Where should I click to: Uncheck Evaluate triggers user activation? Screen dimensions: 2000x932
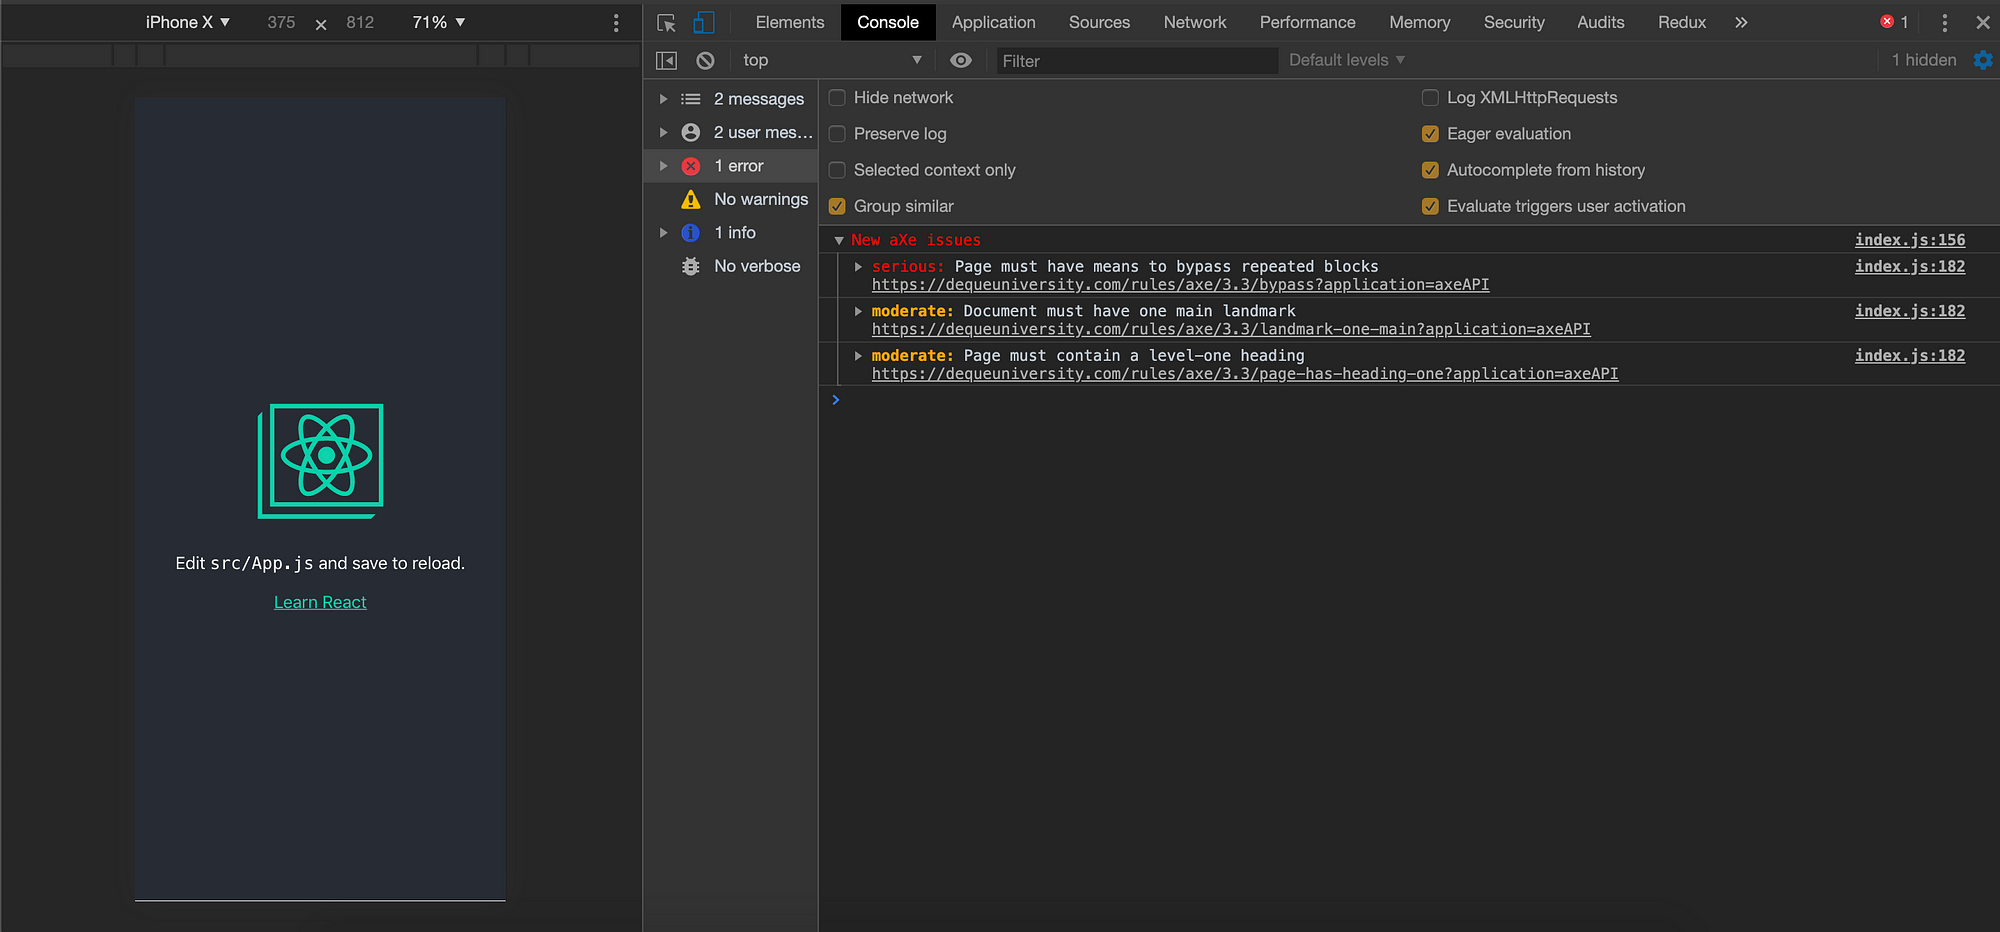pos(1430,206)
